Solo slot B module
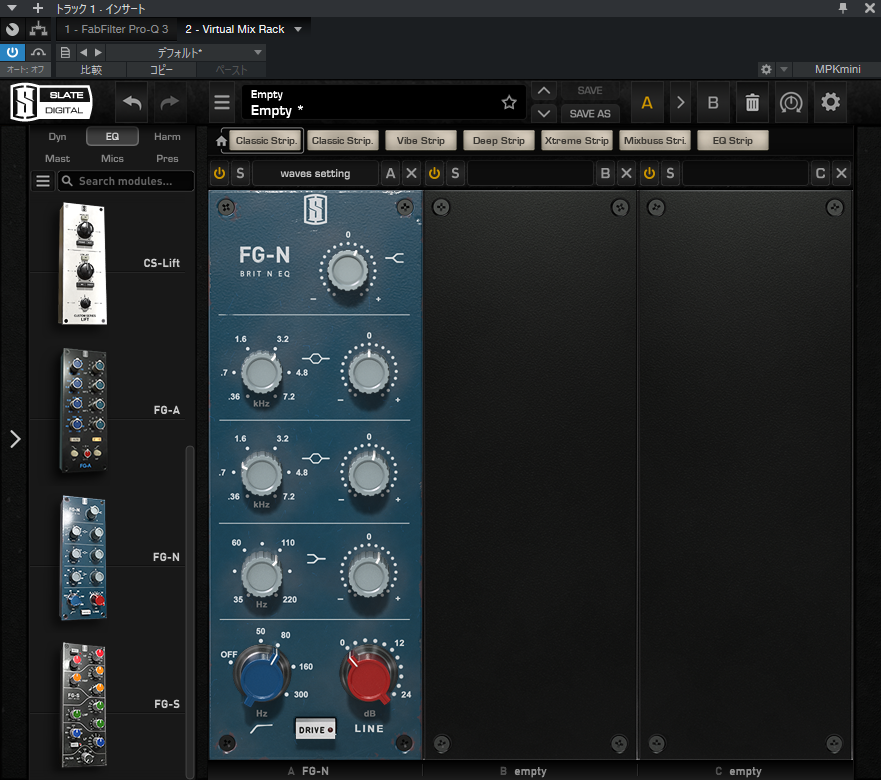 point(455,173)
